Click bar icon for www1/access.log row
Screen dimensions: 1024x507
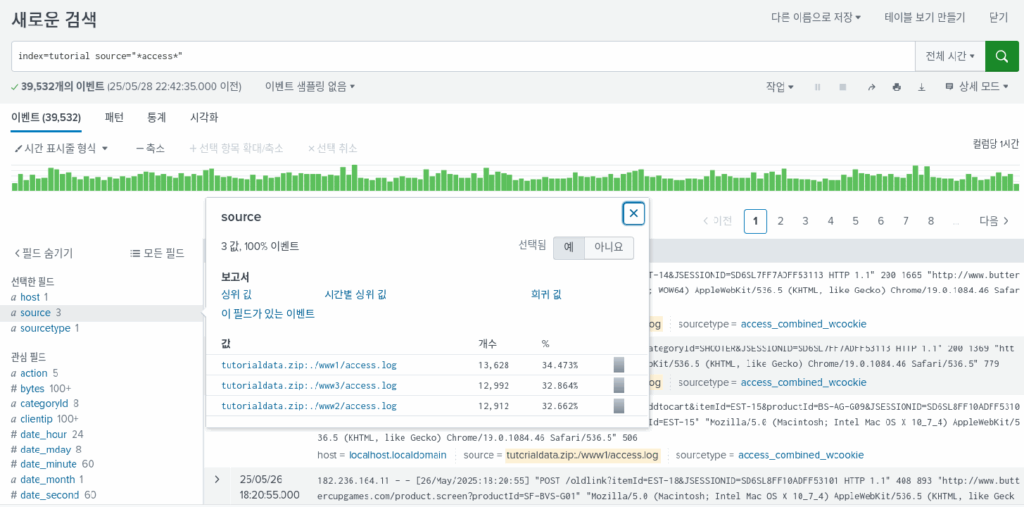tap(618, 365)
